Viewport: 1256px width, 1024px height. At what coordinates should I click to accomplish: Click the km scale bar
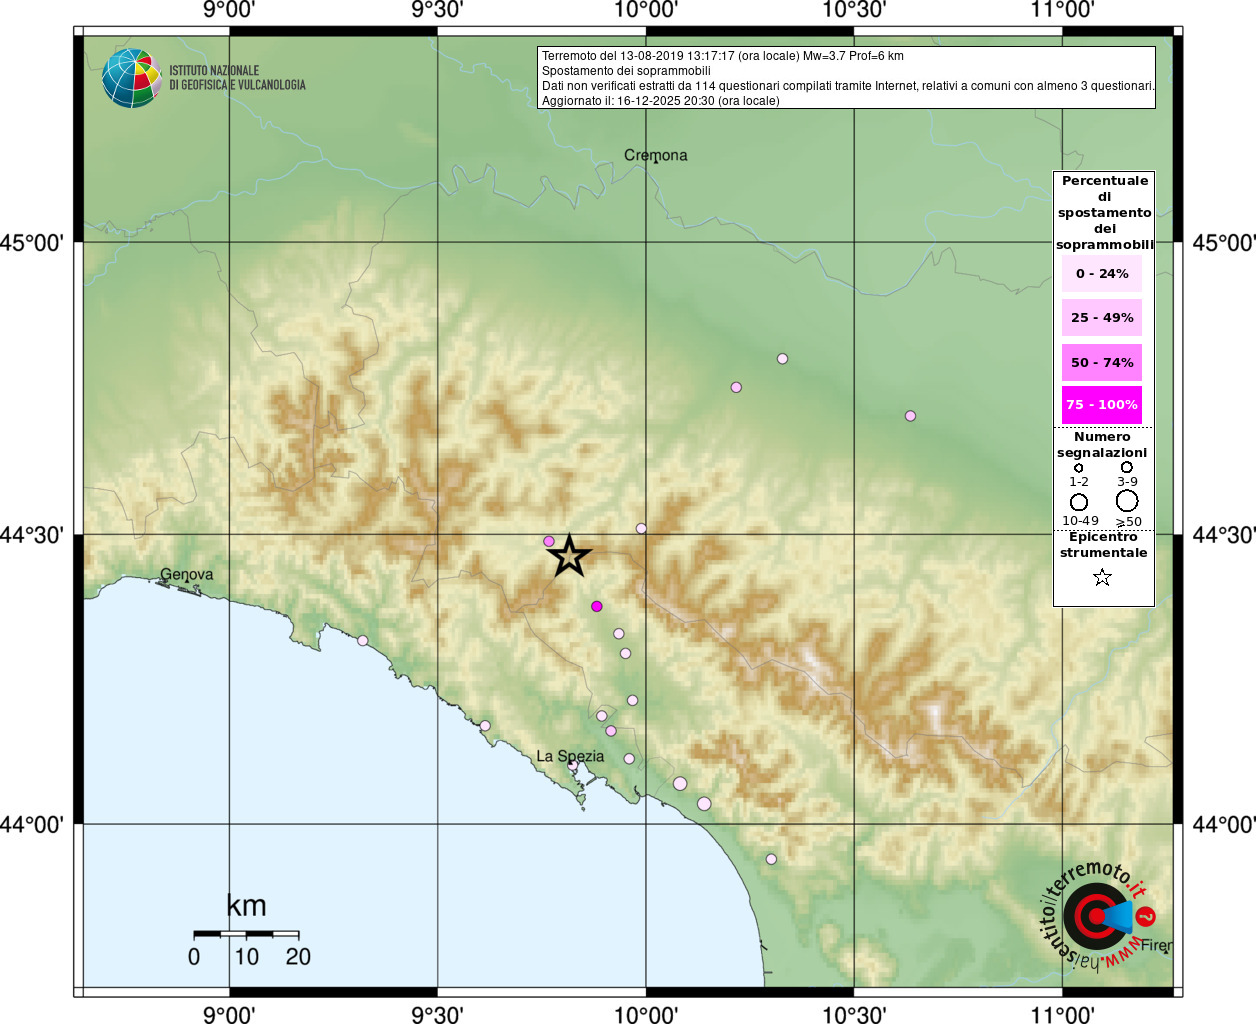coord(246,934)
